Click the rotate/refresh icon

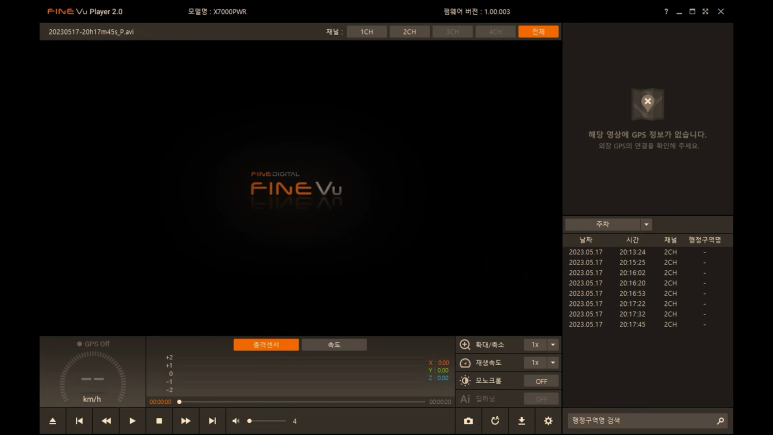click(495, 421)
